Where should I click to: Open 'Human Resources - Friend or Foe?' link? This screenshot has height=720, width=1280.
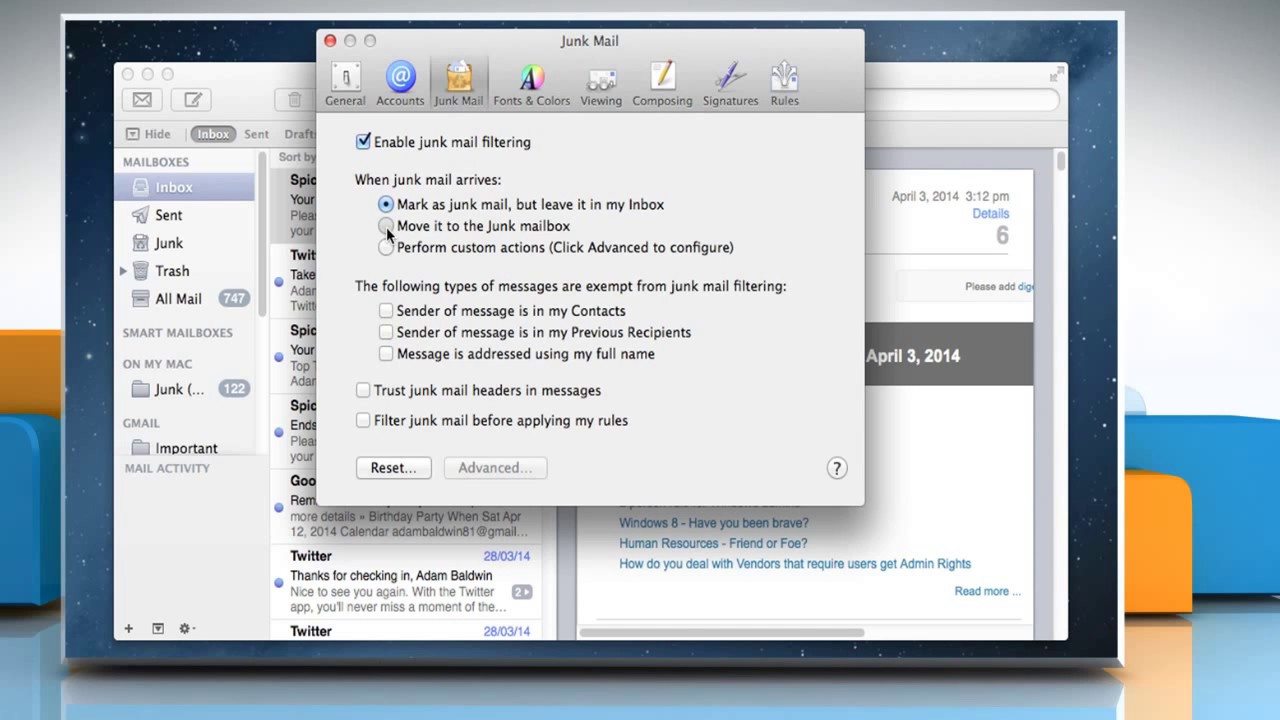tap(713, 543)
